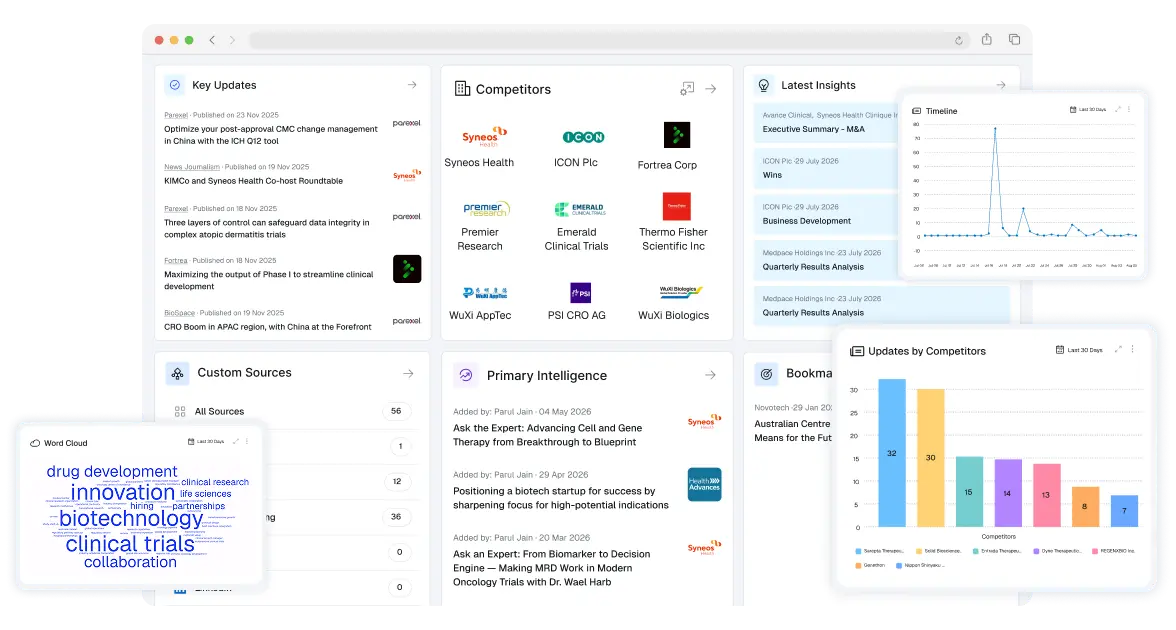Open Advancing Cell and Gene Therapy entry

pyautogui.click(x=548, y=435)
